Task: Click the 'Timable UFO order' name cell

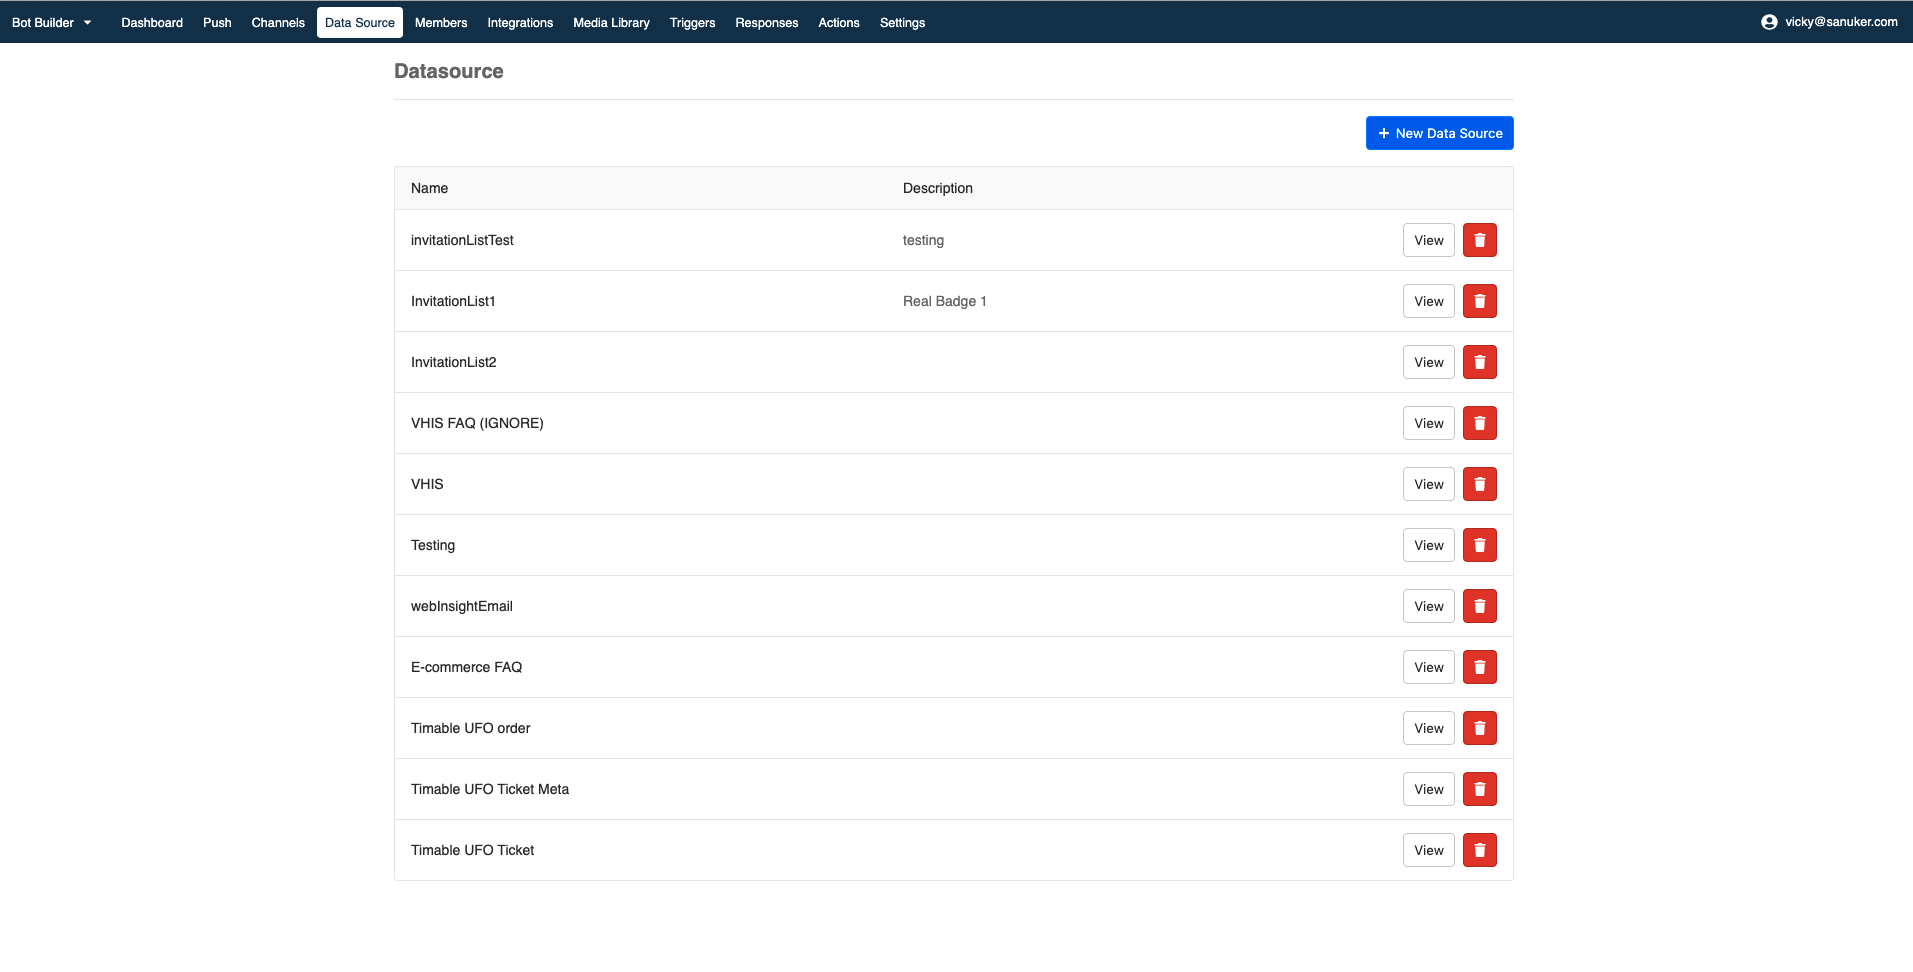Action: pyautogui.click(x=470, y=728)
